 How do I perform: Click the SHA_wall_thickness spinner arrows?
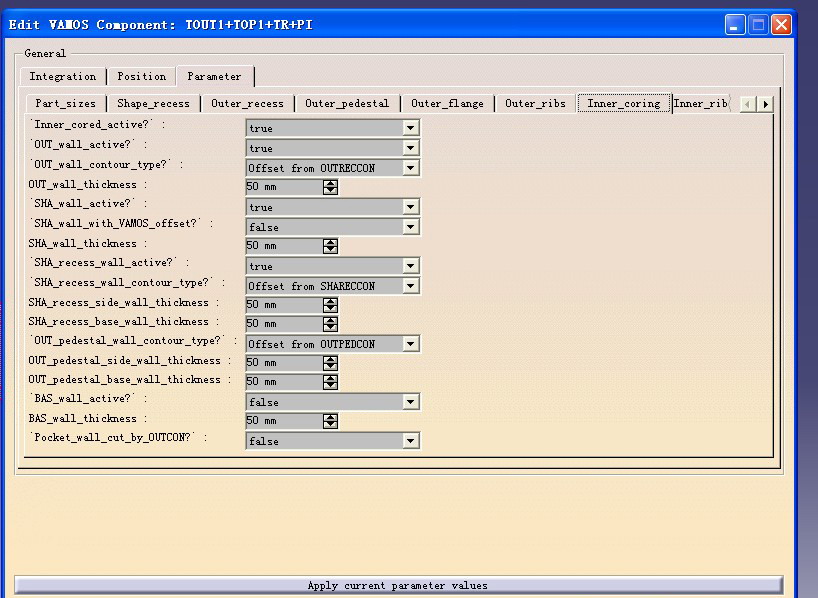330,246
